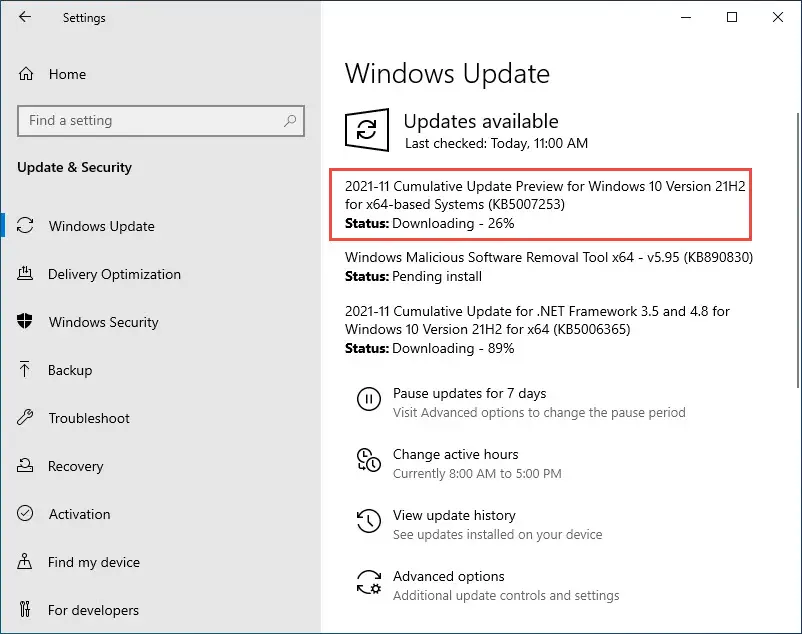802x634 pixels.
Task: Click the For developers icon
Action: click(x=25, y=609)
